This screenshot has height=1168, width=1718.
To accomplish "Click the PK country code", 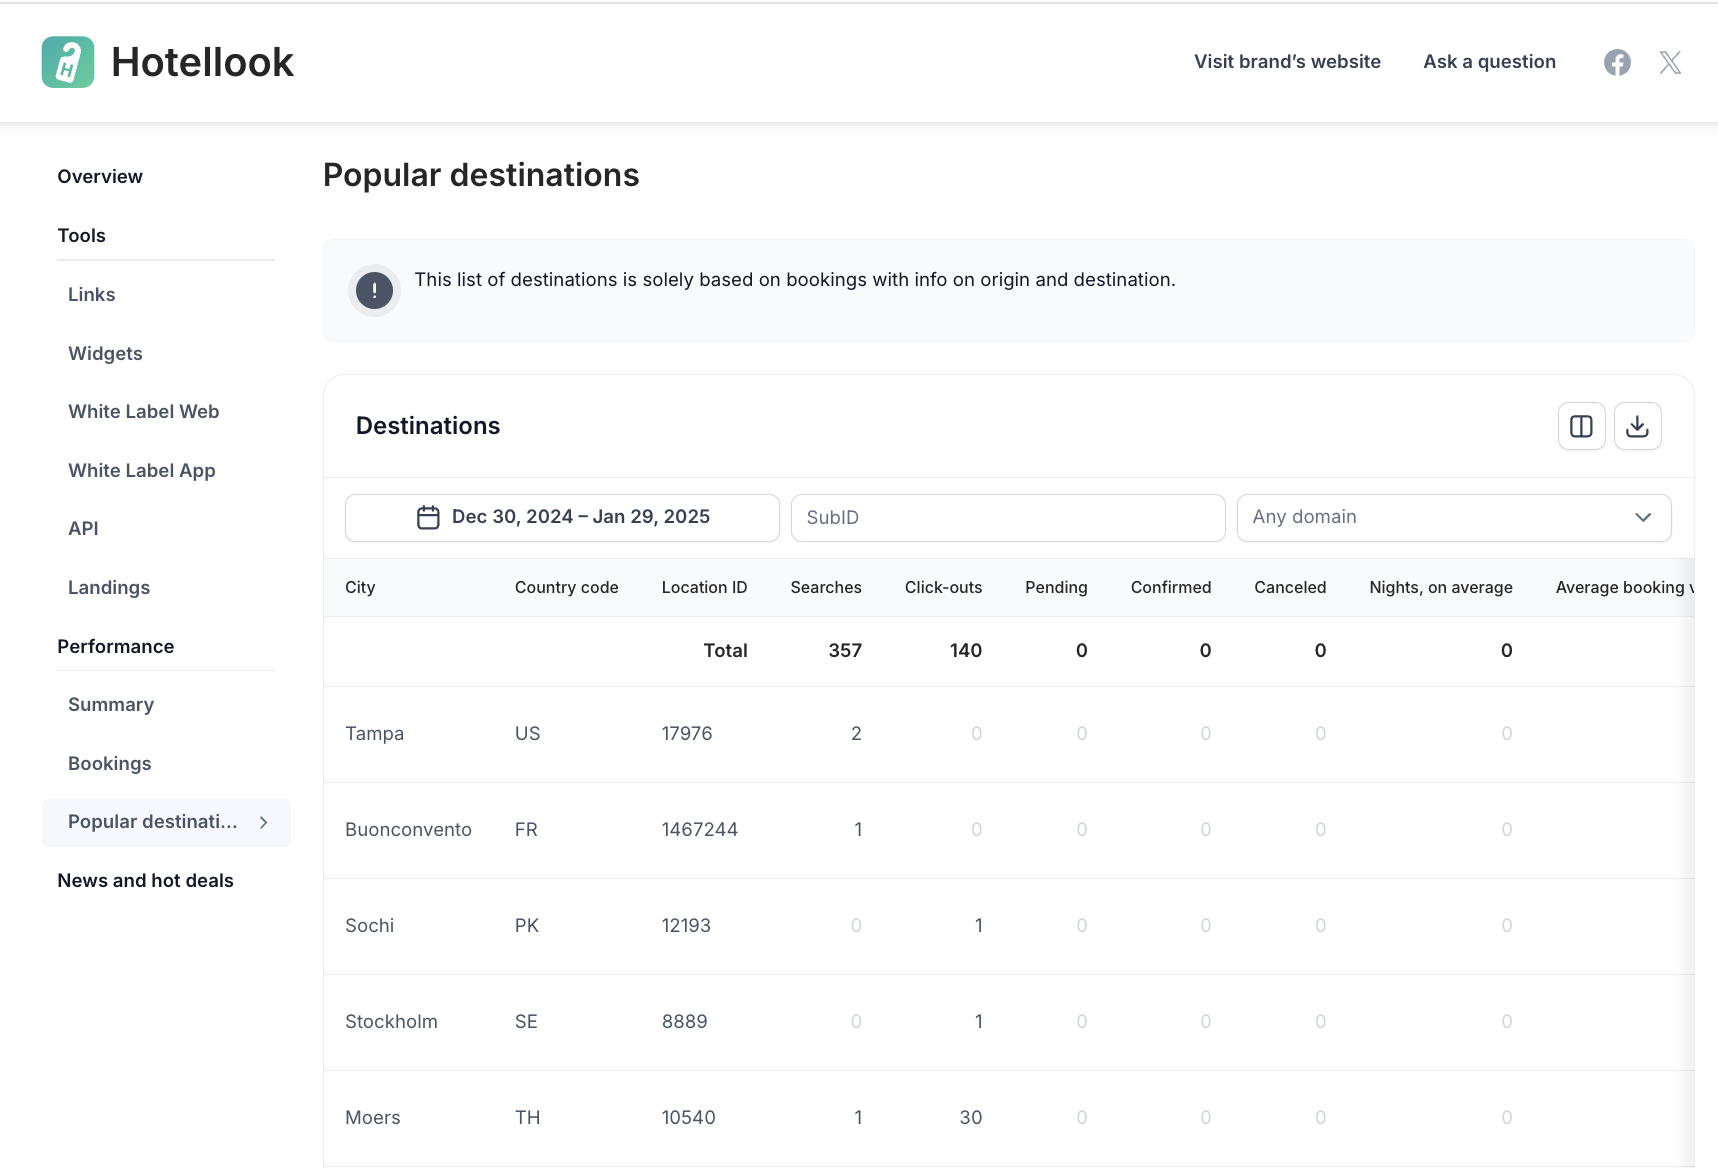I will (x=527, y=926).
